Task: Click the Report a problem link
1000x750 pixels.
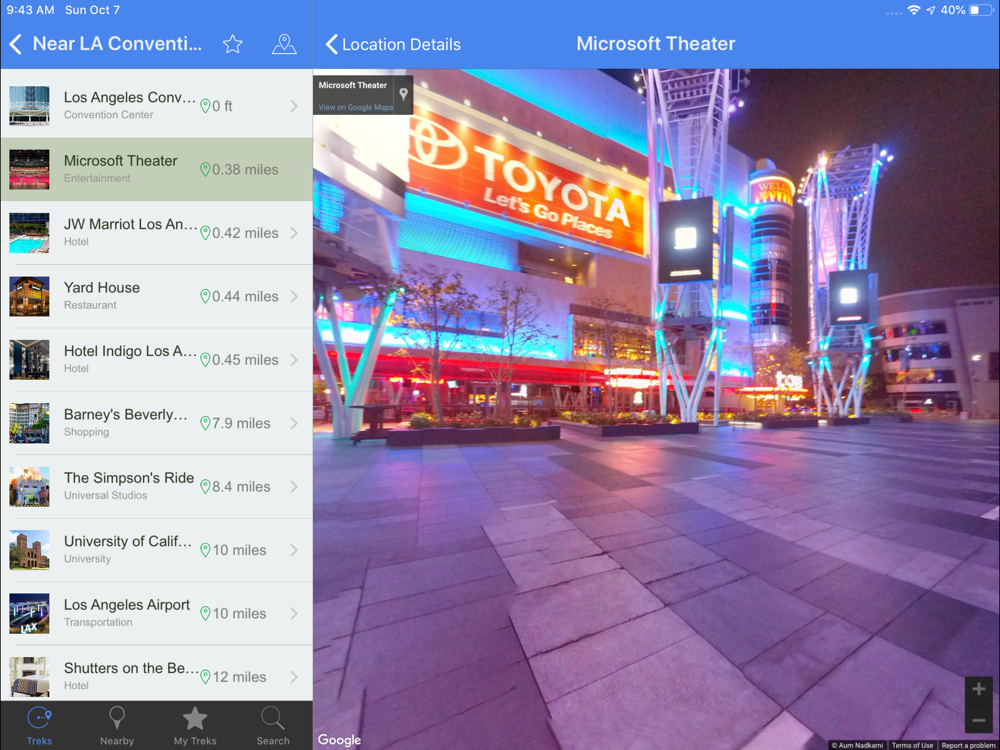Action: [x=968, y=745]
